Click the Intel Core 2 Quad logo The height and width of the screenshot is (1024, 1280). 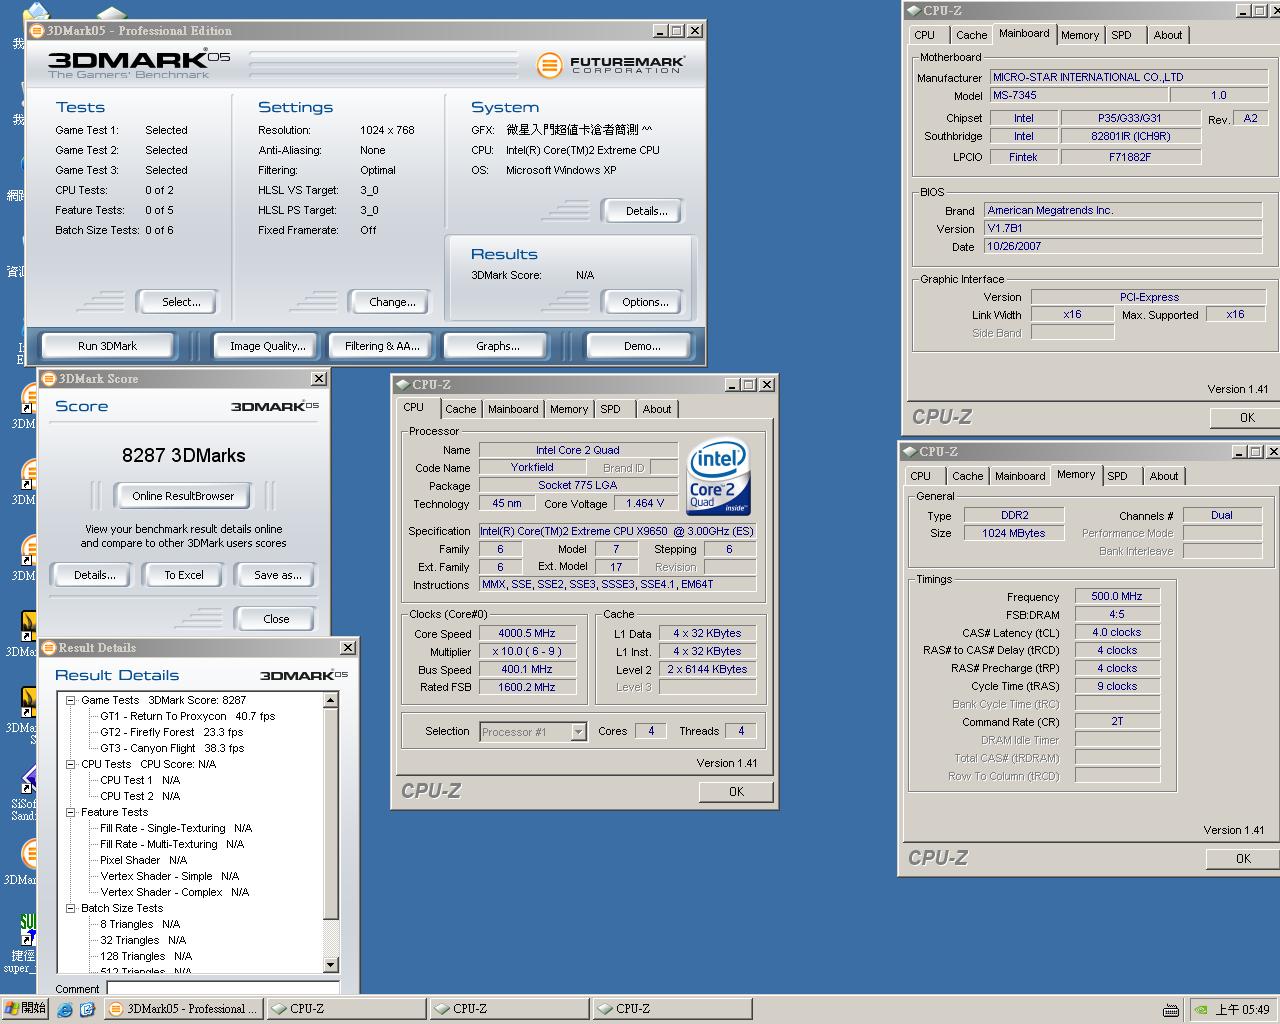pos(718,478)
